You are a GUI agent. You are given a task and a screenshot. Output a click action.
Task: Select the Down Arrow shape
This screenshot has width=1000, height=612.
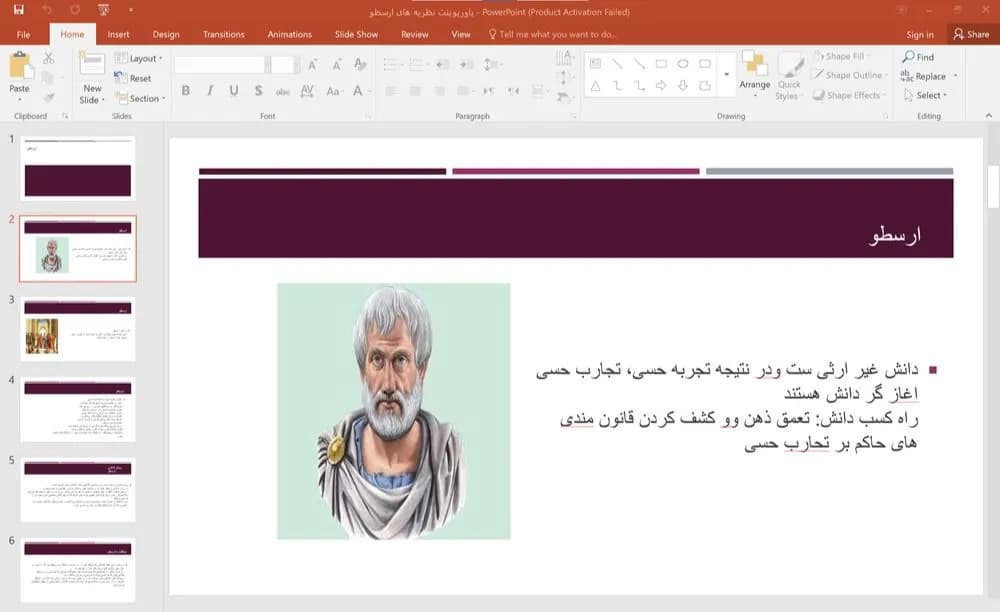coord(683,85)
